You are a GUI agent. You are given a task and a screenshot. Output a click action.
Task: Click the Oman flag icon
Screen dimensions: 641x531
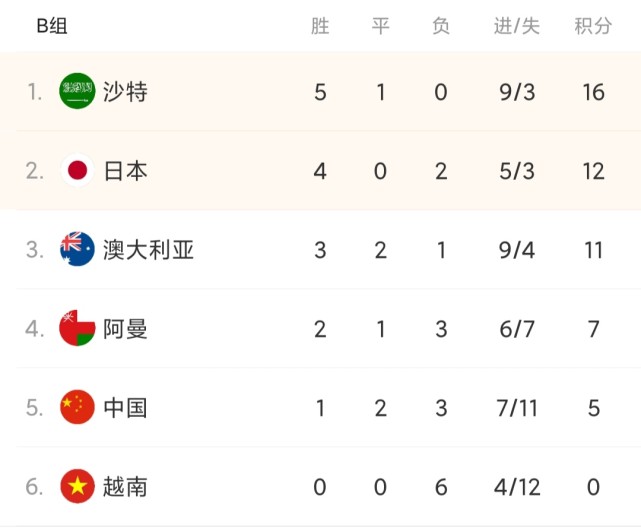77,328
